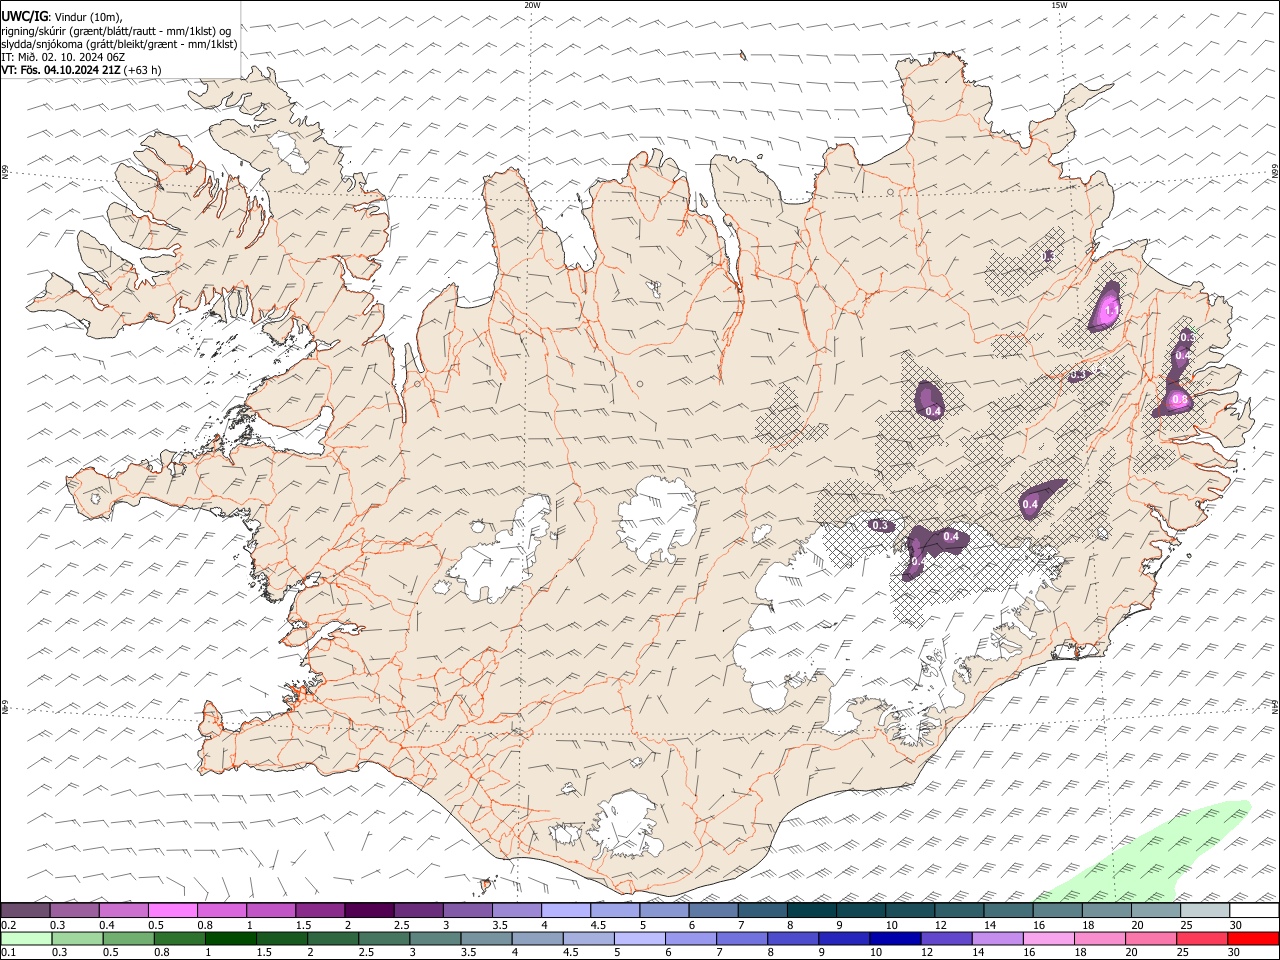Viewport: 1280px width, 960px height.
Task: Click the 0.8 precipitation value near east coast
Action: [x=1179, y=400]
